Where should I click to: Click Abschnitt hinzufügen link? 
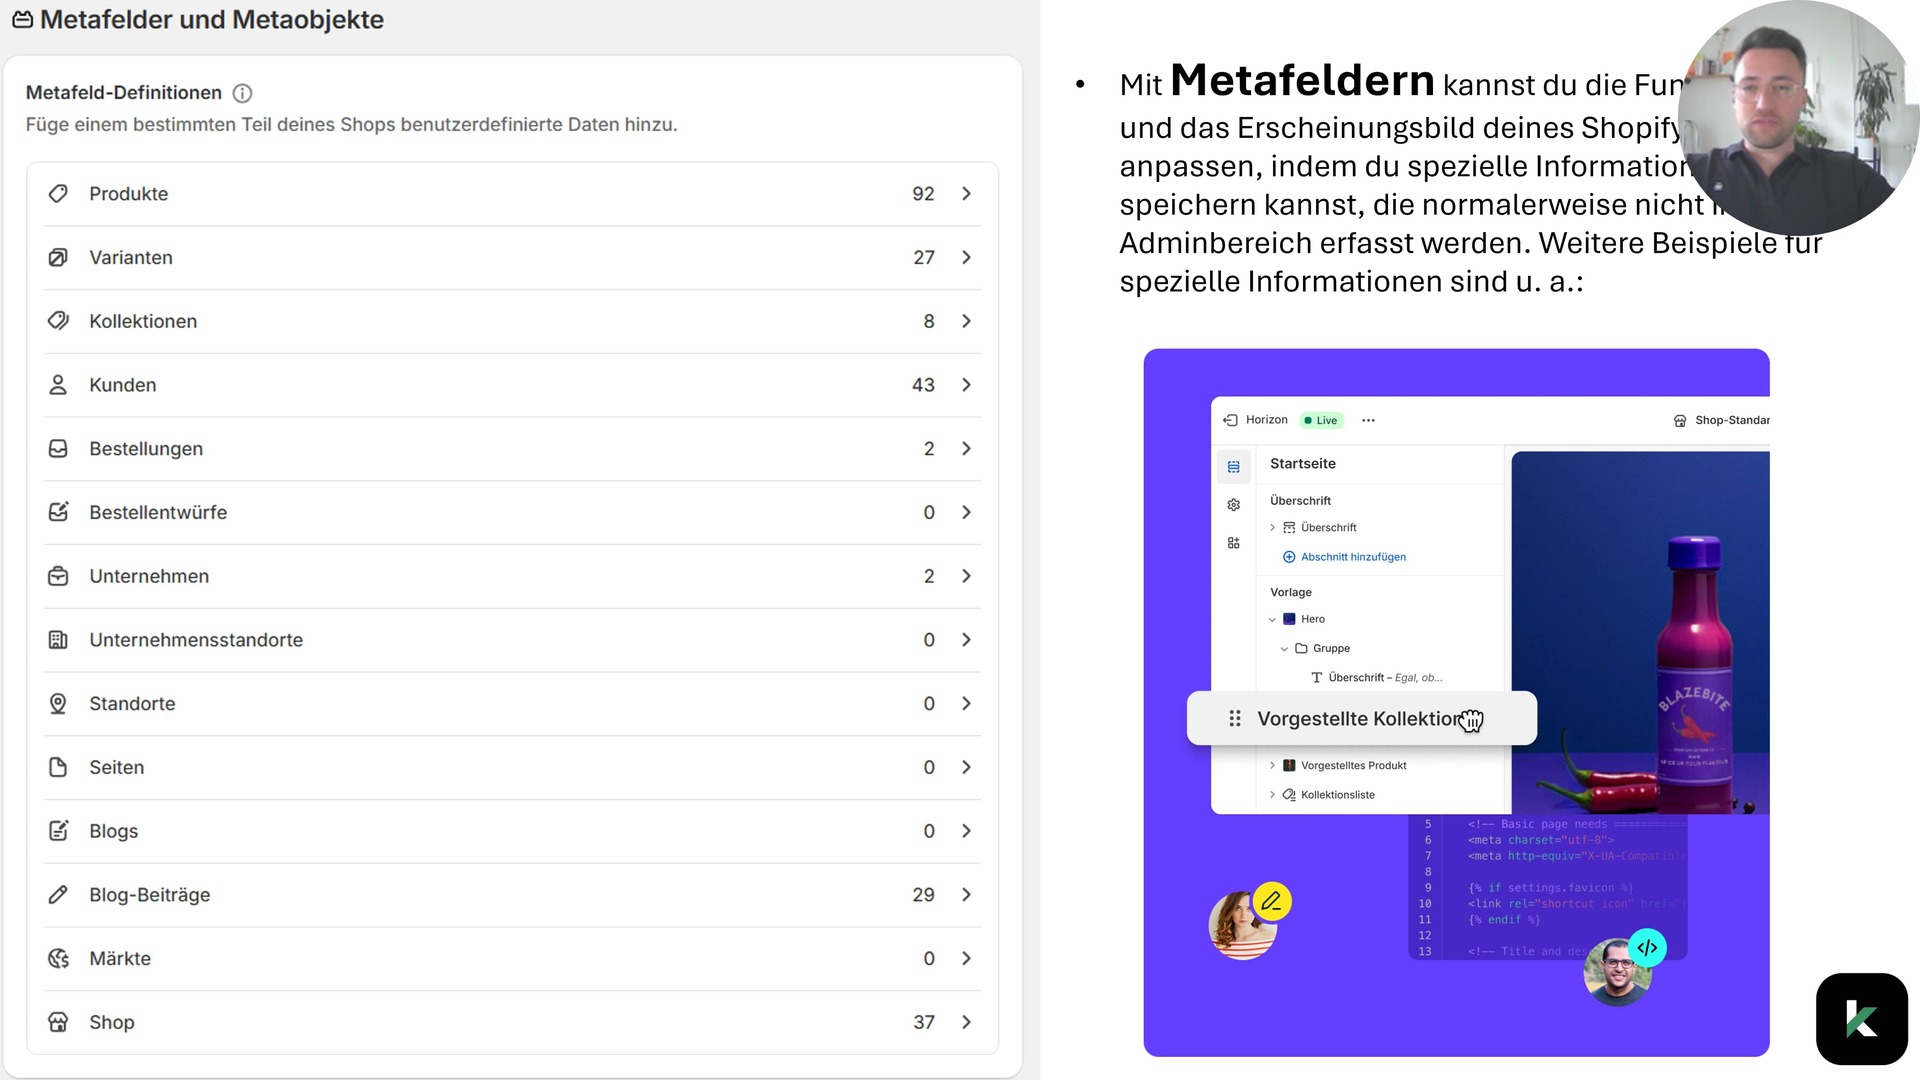(1344, 557)
